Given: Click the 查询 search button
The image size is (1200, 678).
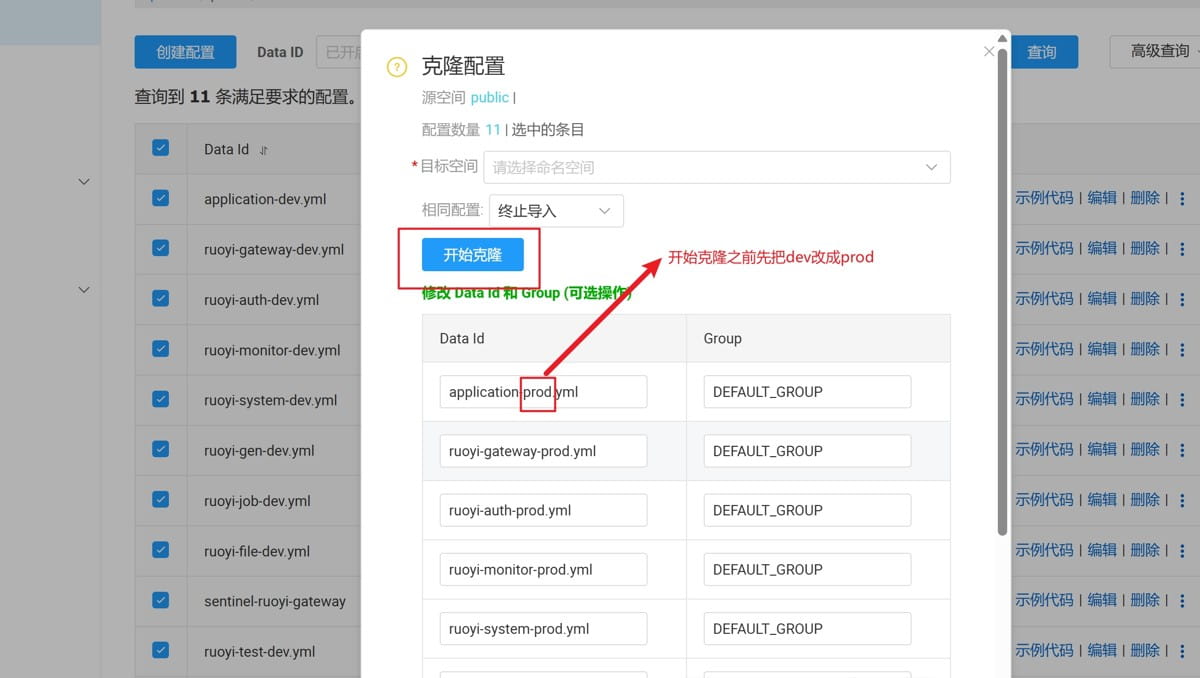Looking at the screenshot, I should point(1042,52).
